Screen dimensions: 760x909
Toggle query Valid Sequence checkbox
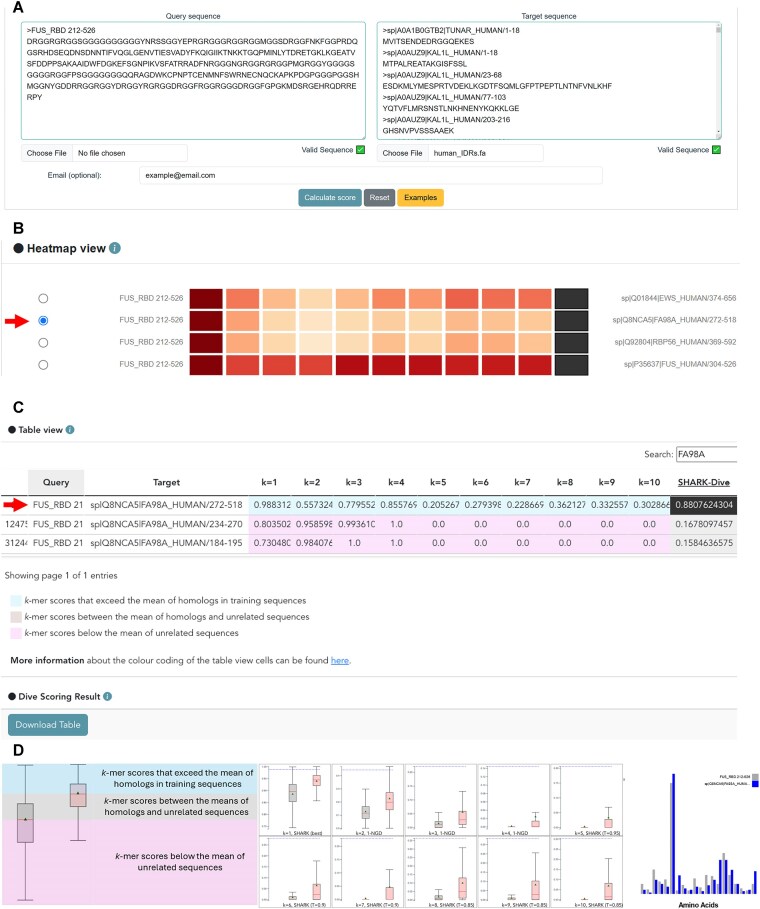[361, 150]
